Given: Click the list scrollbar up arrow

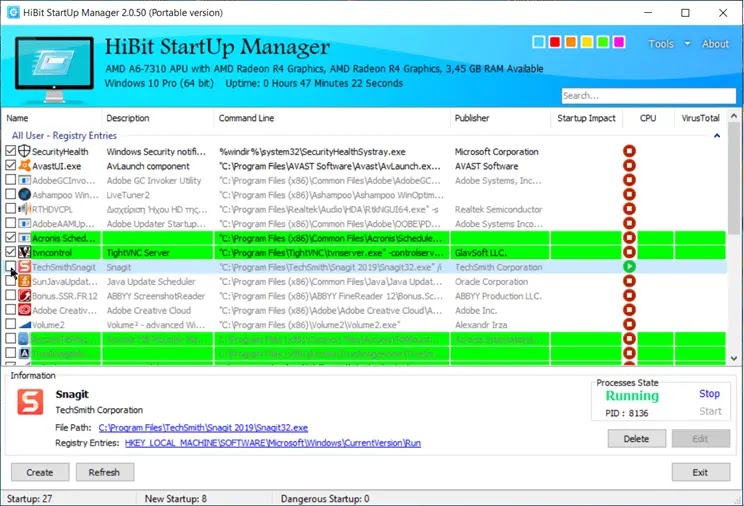Looking at the screenshot, I should pyautogui.click(x=734, y=116).
